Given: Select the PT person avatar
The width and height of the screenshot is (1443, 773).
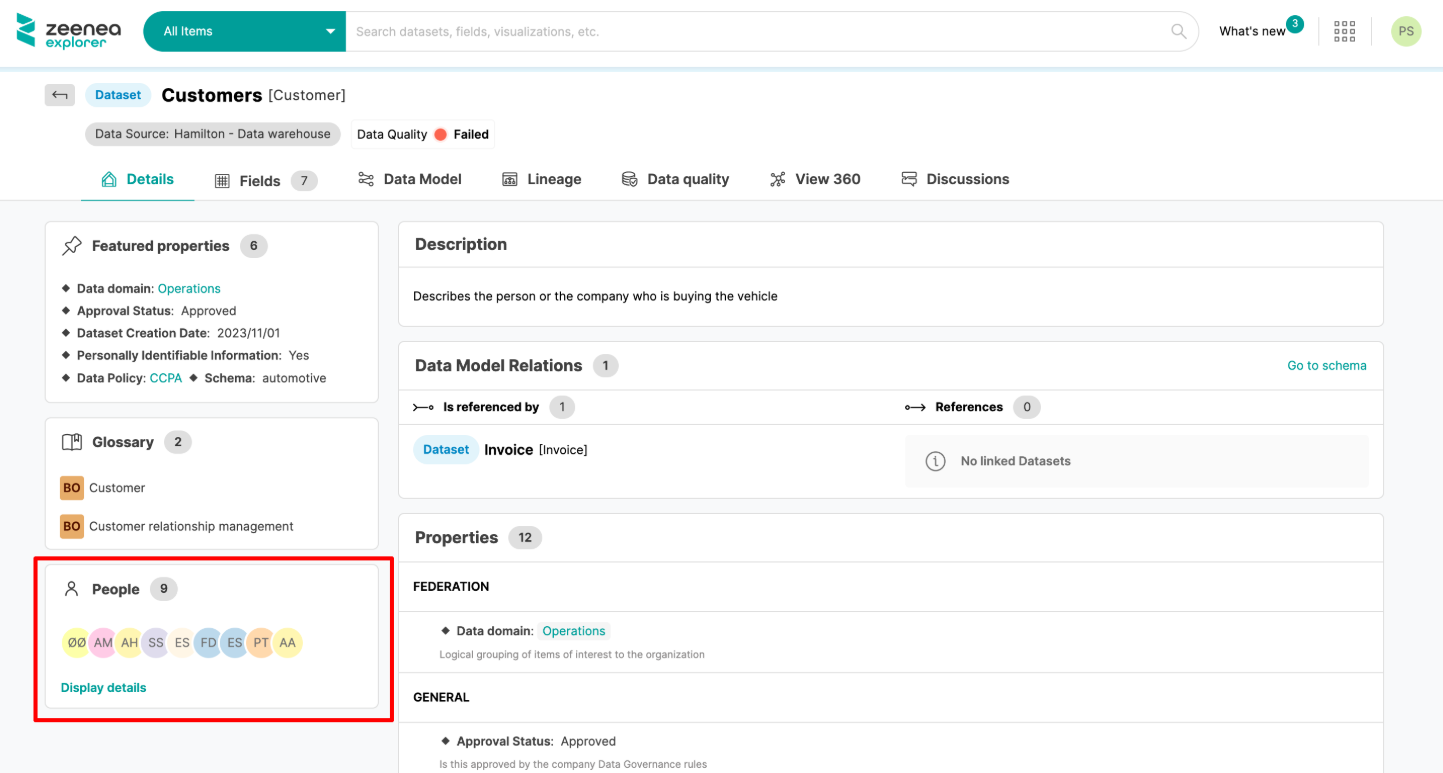Looking at the screenshot, I should [261, 643].
